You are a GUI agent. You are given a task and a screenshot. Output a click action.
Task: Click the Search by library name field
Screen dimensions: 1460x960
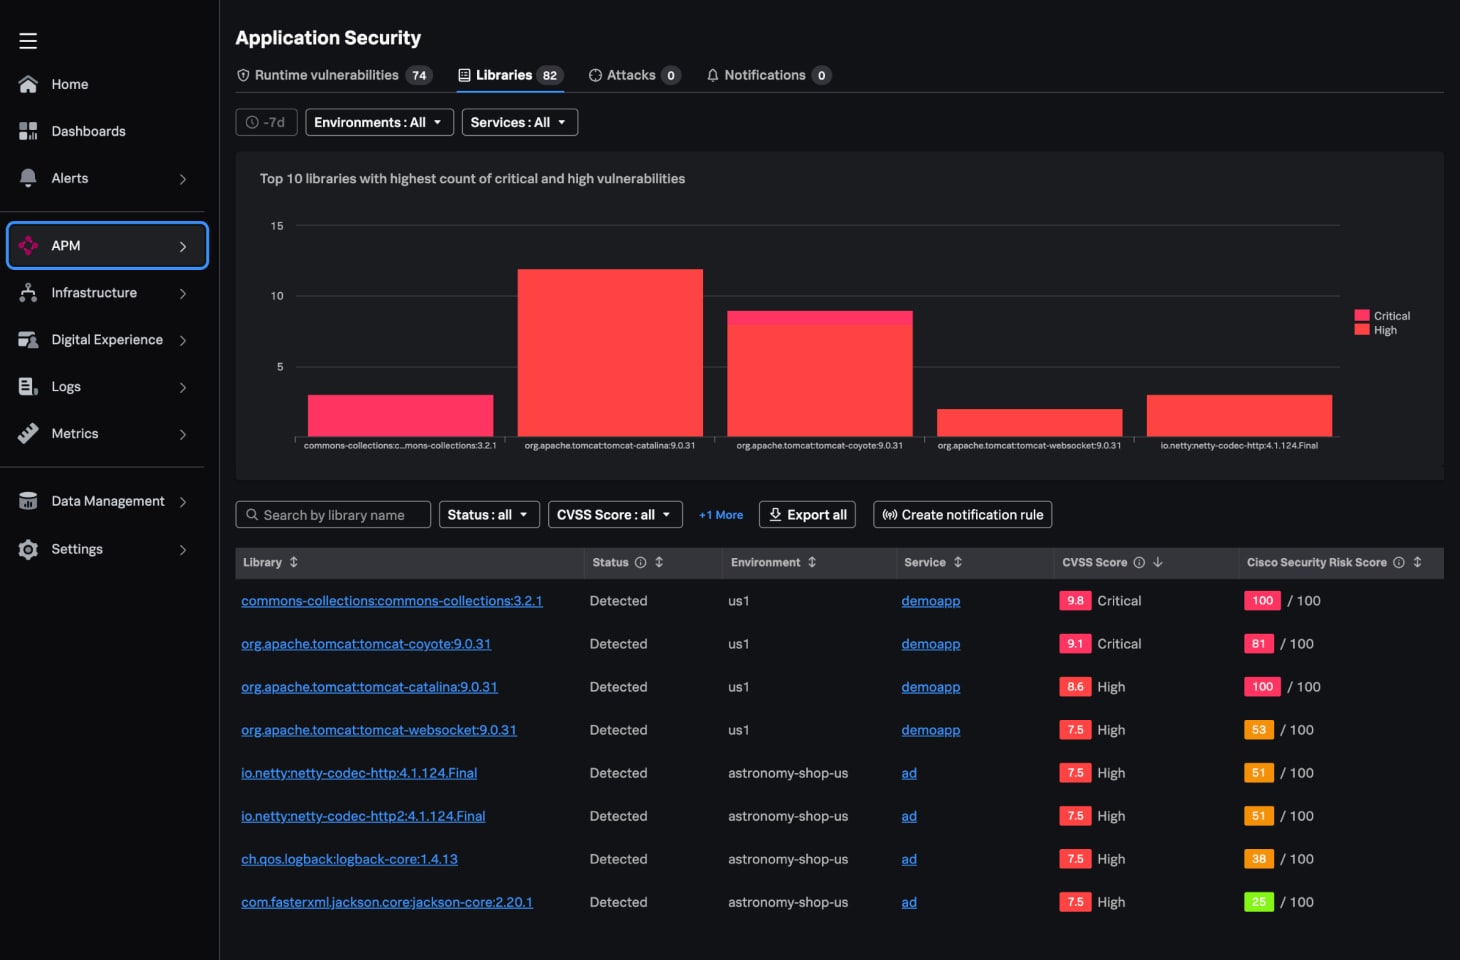[x=333, y=515]
